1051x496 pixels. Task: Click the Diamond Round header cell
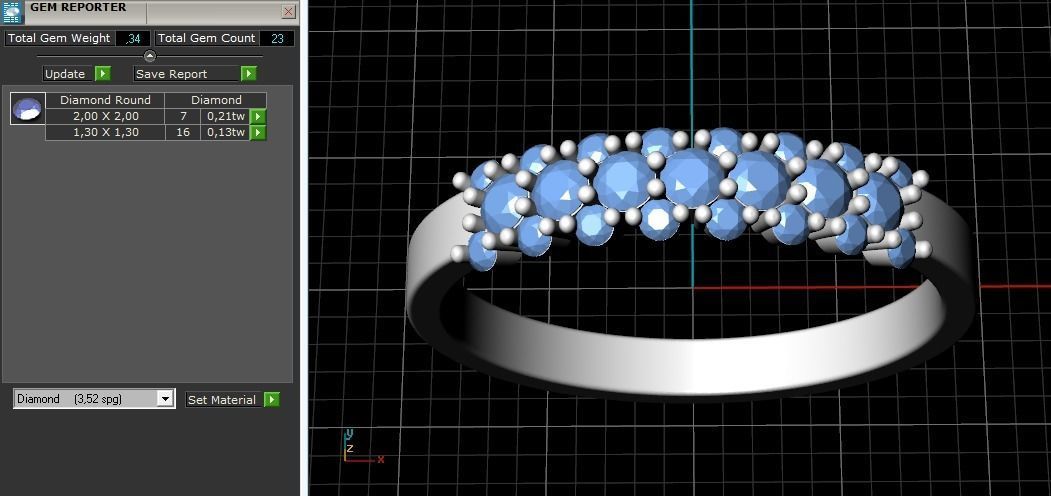[x=105, y=100]
